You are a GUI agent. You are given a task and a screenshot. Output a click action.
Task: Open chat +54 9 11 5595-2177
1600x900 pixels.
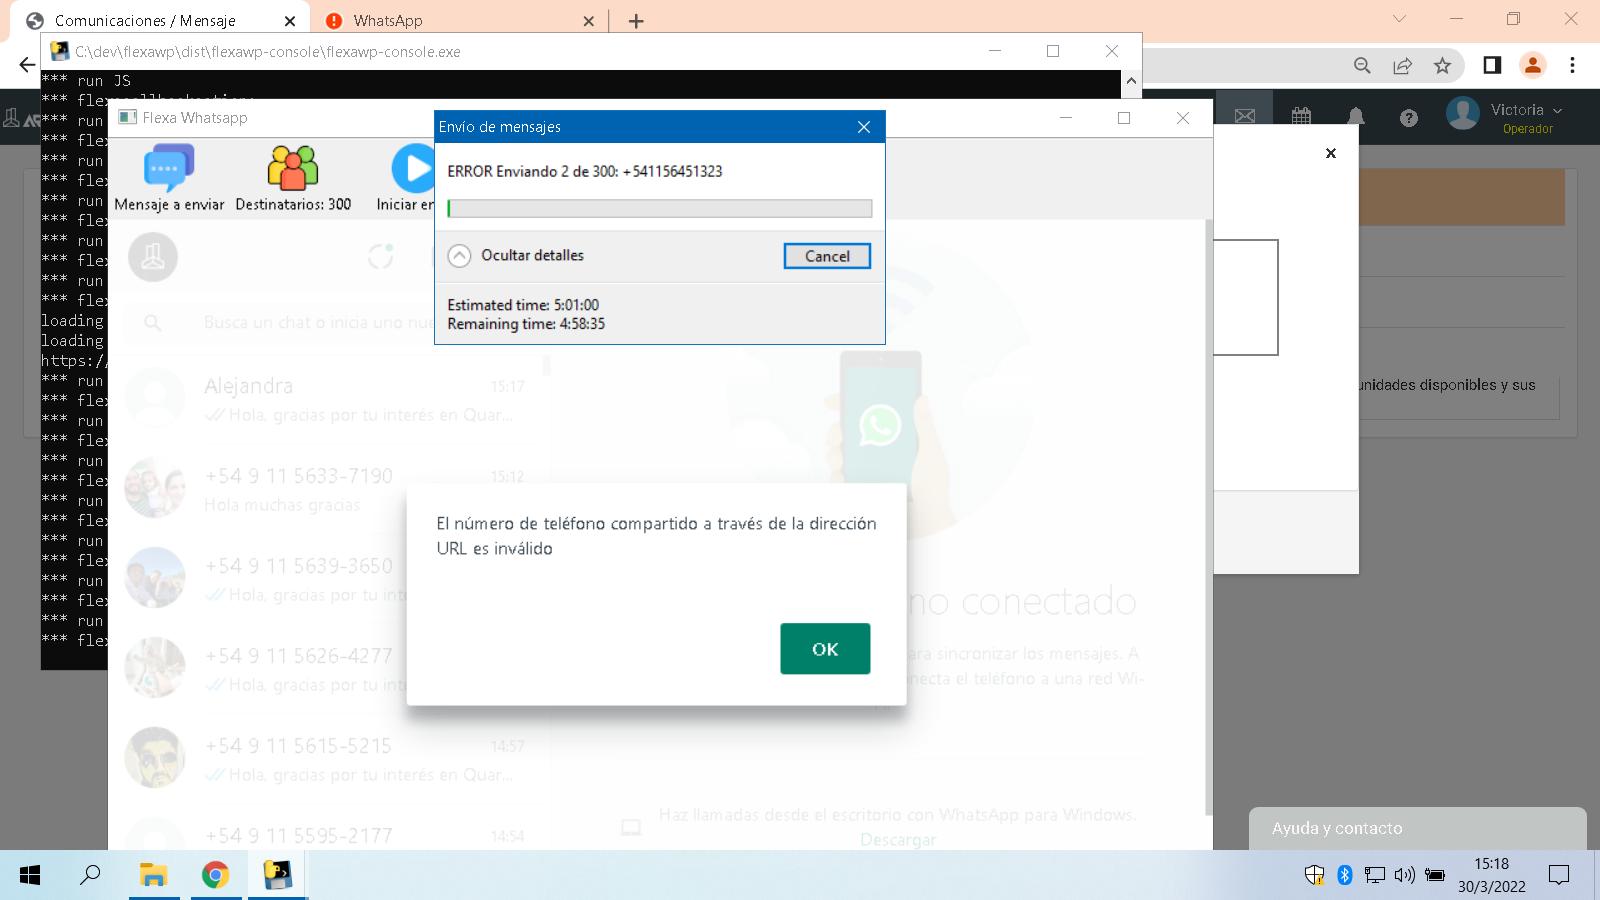coord(329,835)
